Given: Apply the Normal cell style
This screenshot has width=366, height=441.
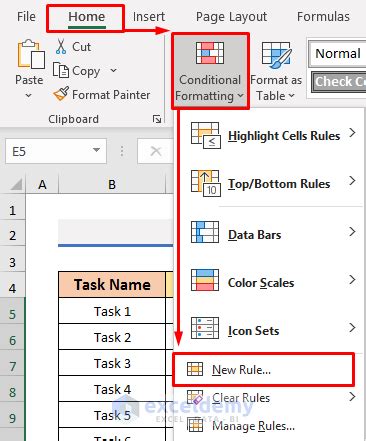Looking at the screenshot, I should [x=338, y=53].
